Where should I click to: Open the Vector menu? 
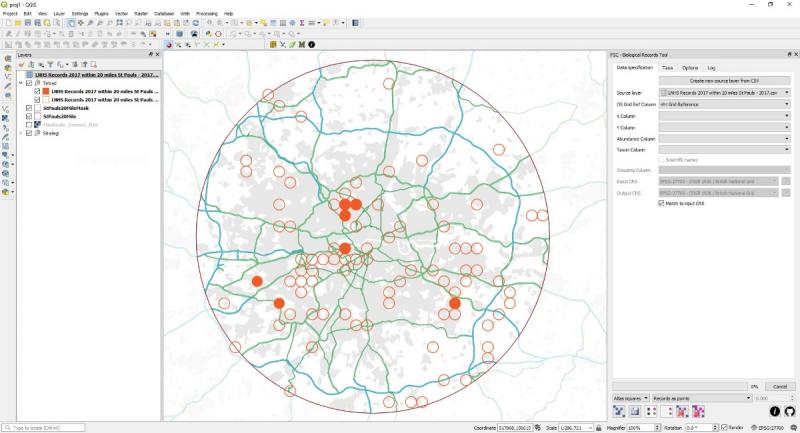click(121, 14)
